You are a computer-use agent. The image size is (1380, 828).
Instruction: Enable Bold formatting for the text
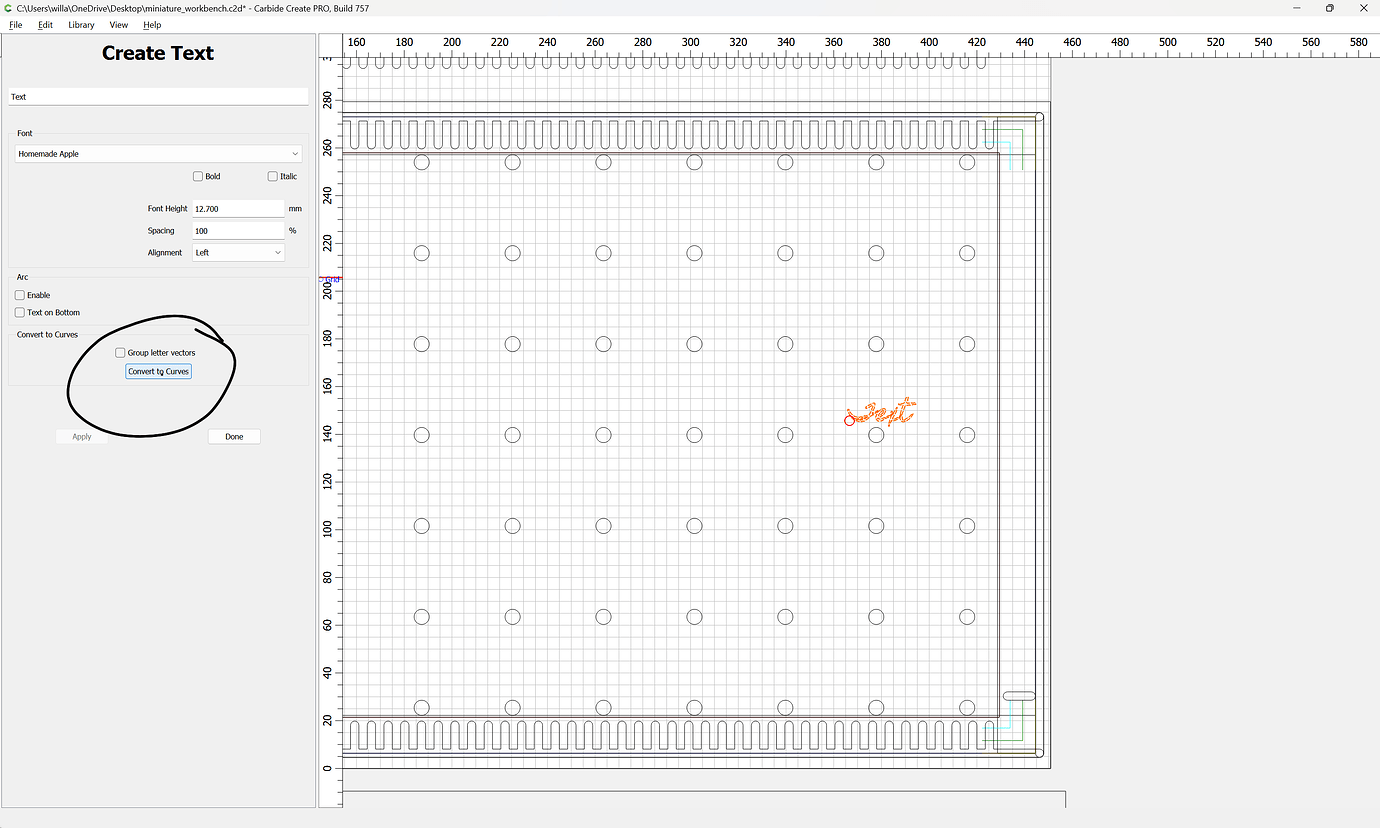197,176
